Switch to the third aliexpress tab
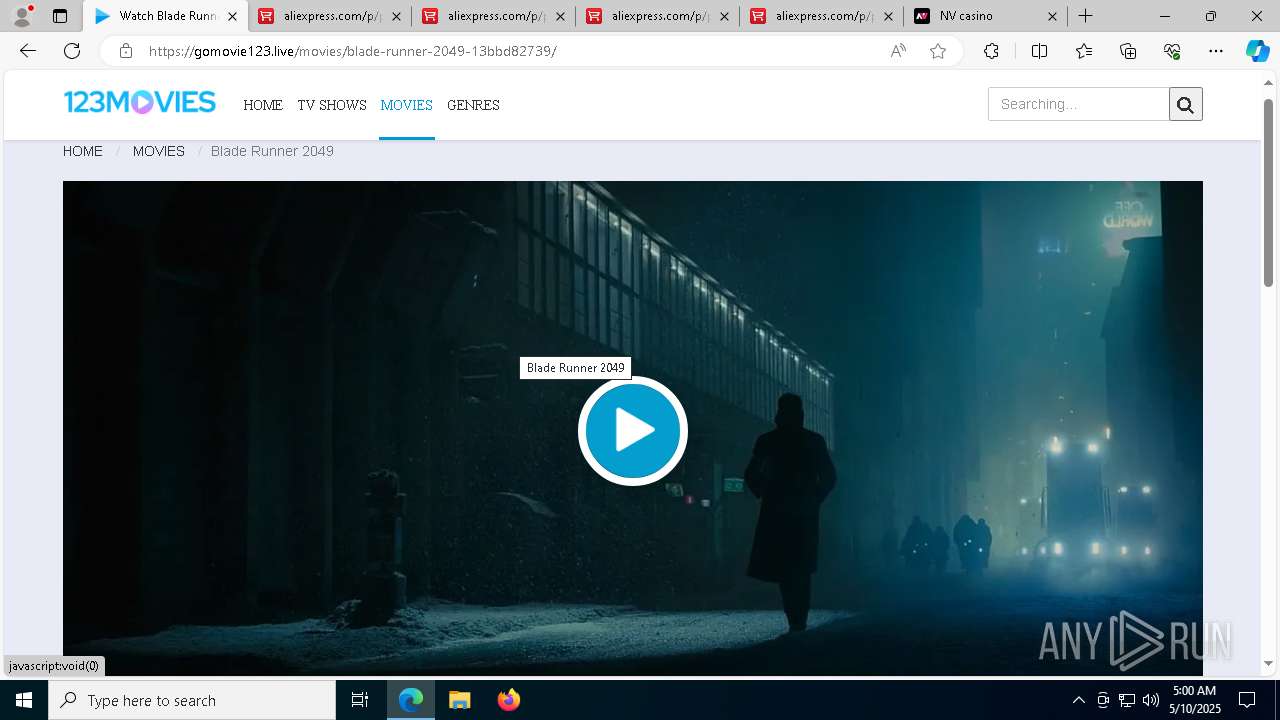This screenshot has width=1280, height=720. (x=646, y=16)
